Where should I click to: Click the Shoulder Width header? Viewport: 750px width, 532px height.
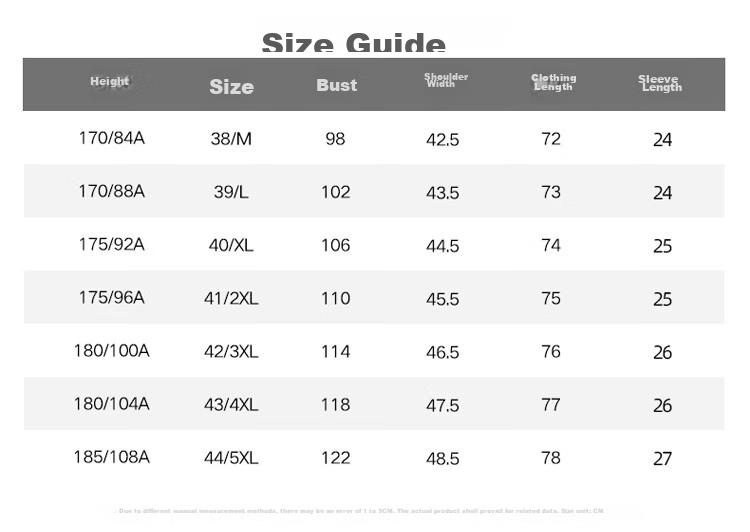(446, 80)
